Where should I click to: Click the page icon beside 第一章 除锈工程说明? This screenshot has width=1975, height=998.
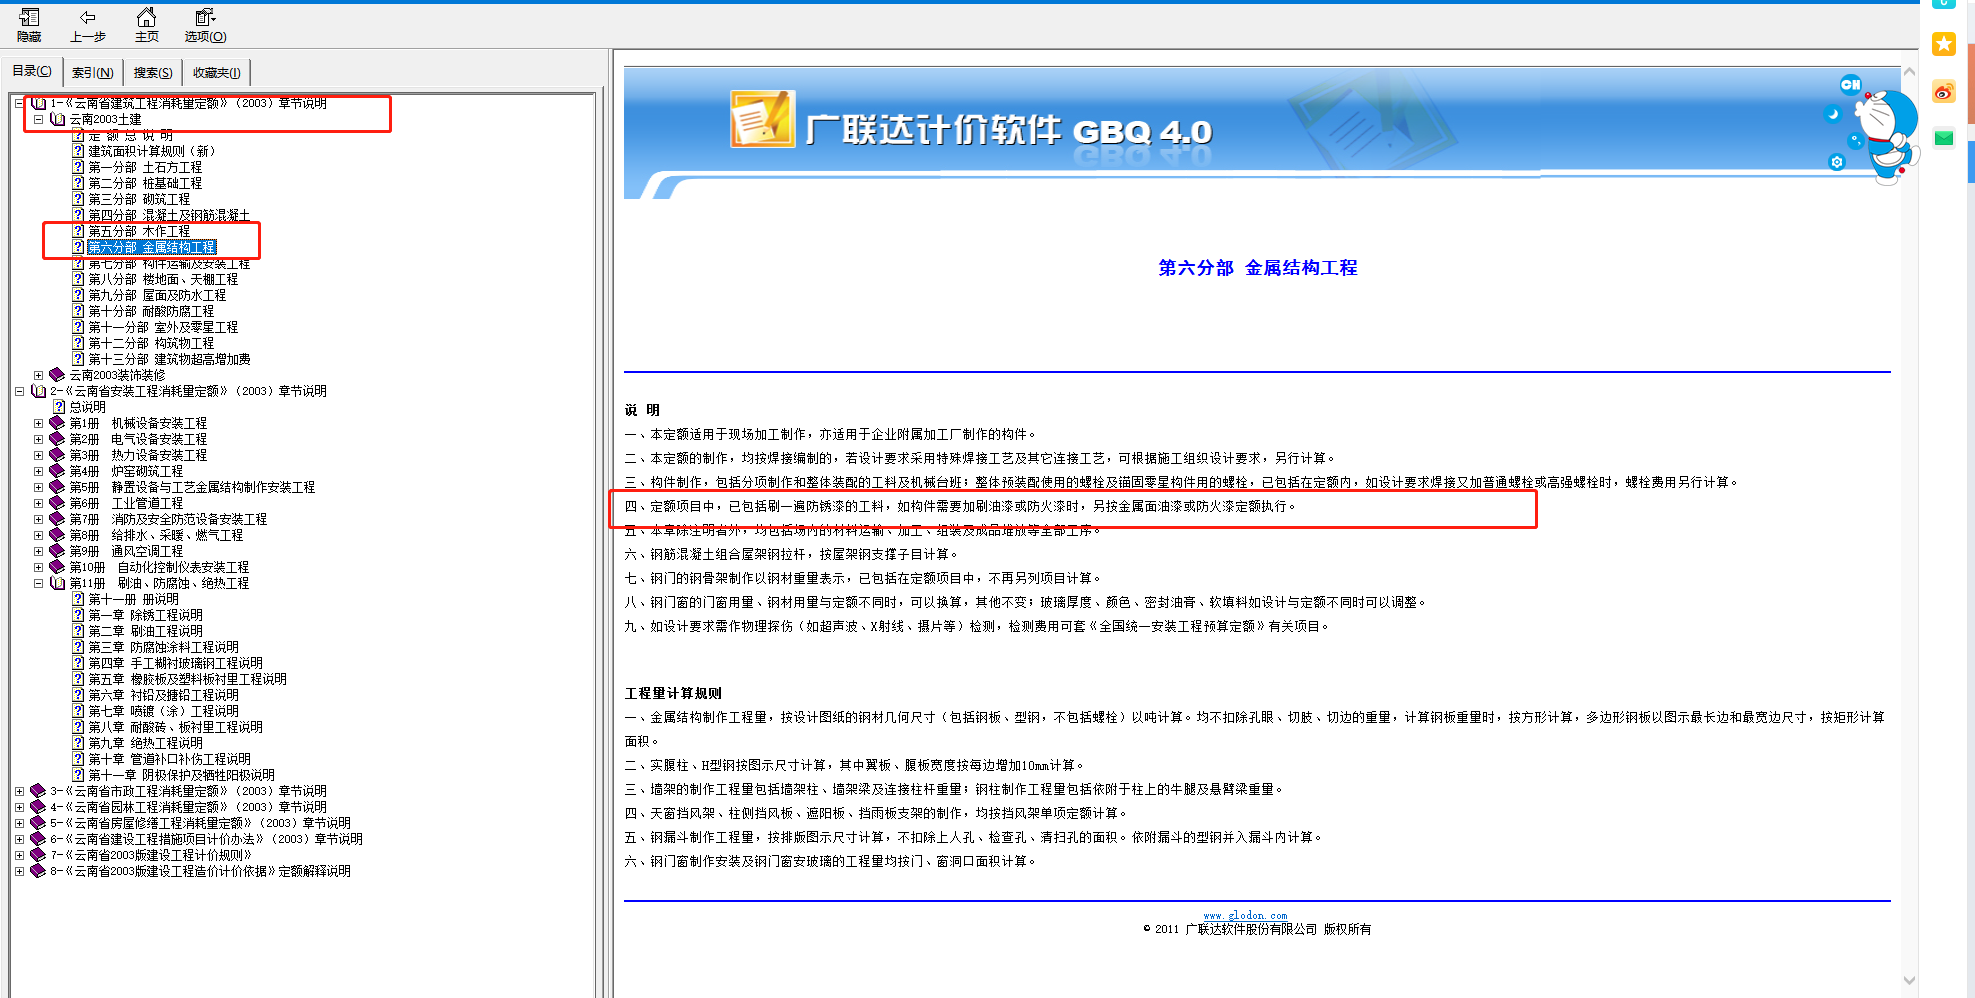(x=78, y=615)
